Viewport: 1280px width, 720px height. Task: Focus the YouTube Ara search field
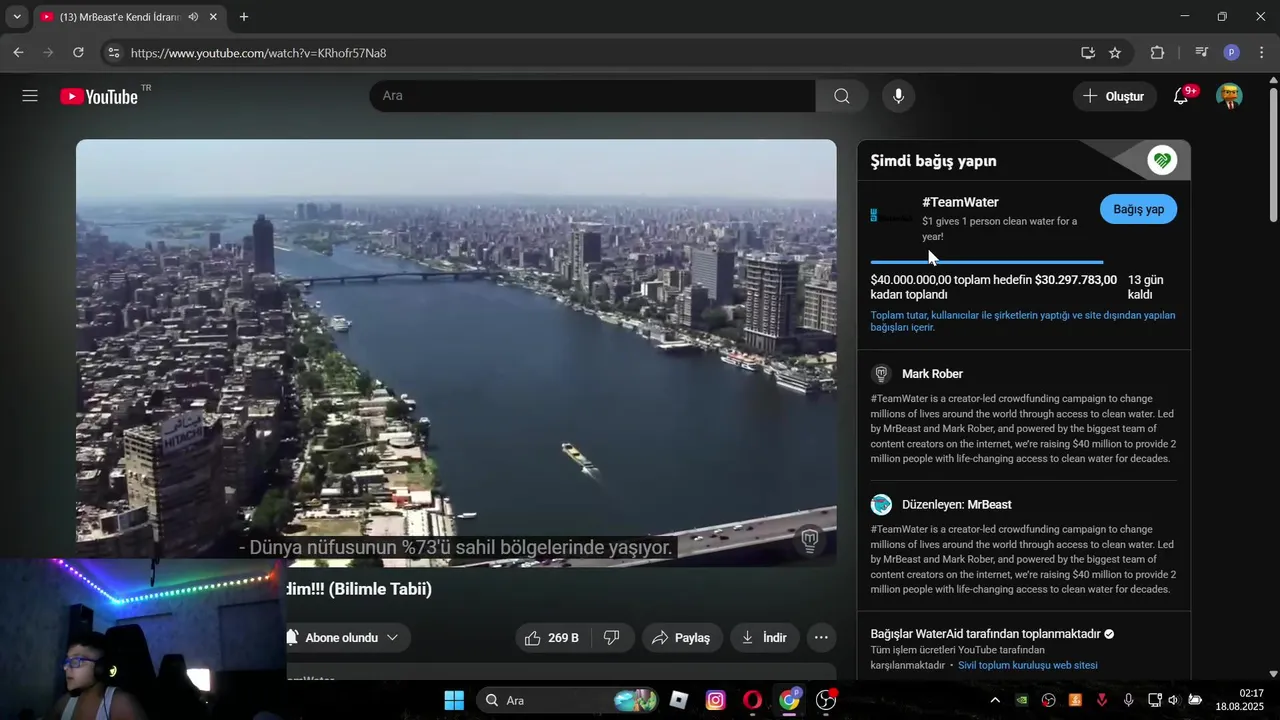[x=592, y=96]
